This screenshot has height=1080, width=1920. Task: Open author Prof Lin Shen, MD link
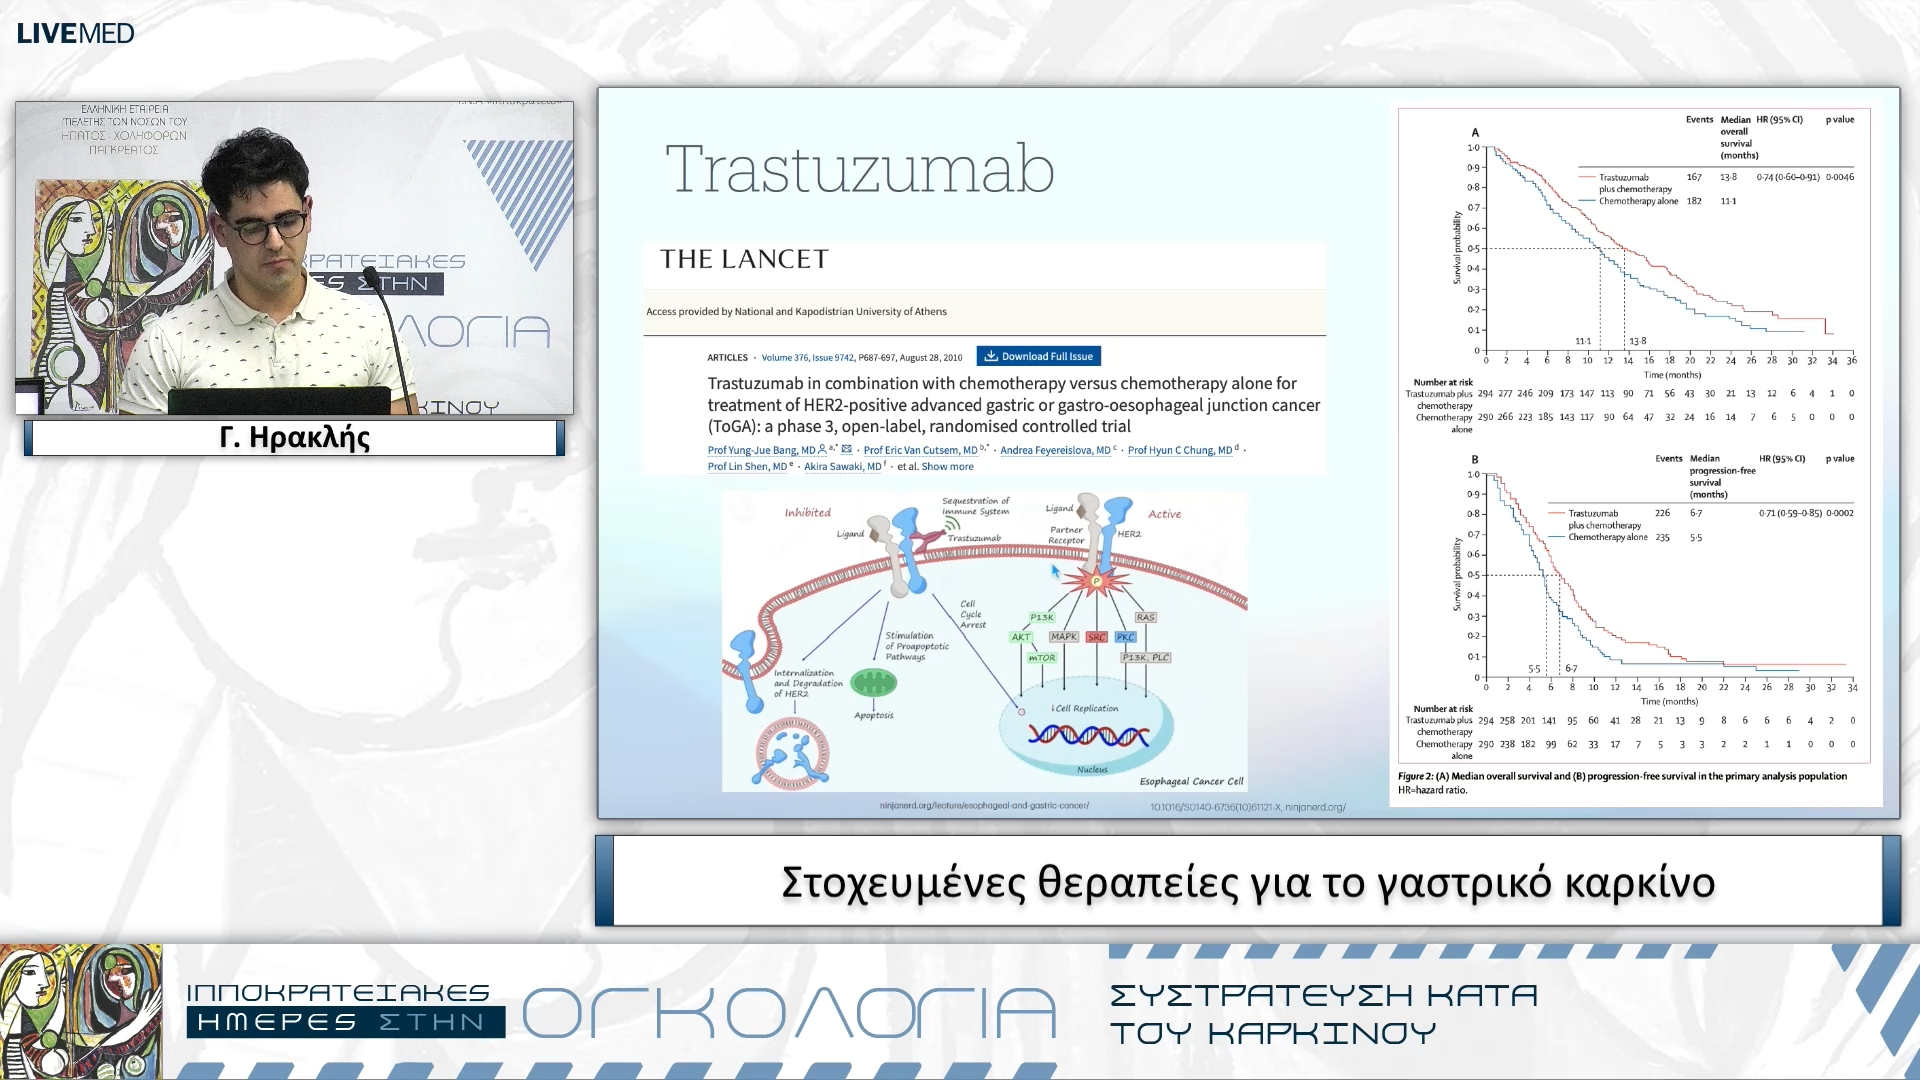[747, 466]
